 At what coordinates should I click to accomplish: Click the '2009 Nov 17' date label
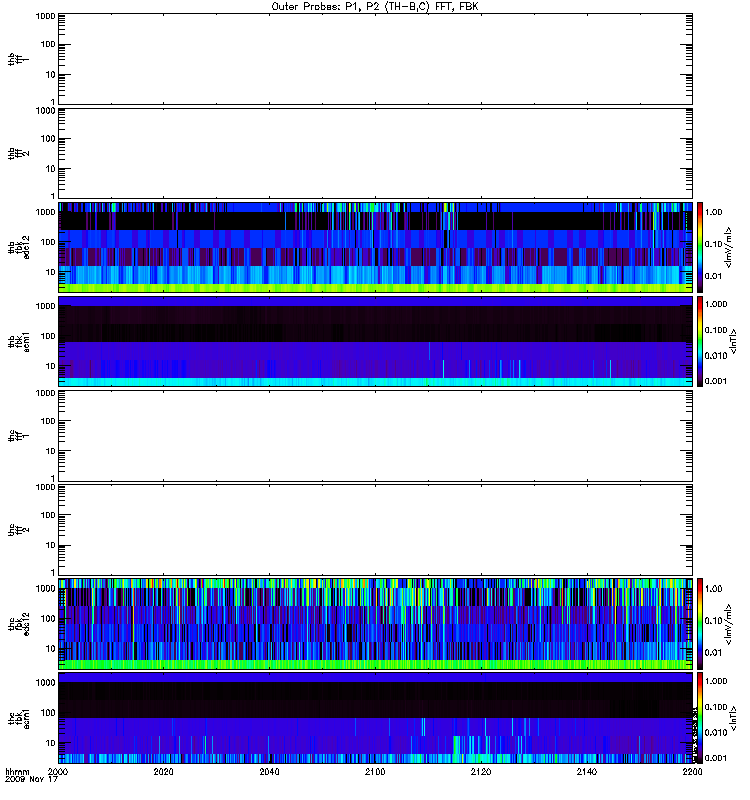(31, 779)
